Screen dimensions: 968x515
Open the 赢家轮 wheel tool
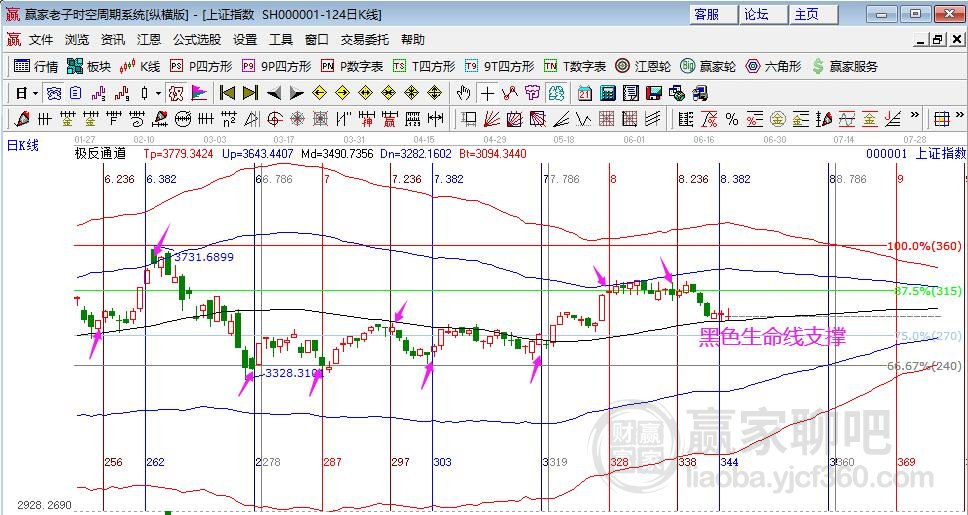(708, 66)
